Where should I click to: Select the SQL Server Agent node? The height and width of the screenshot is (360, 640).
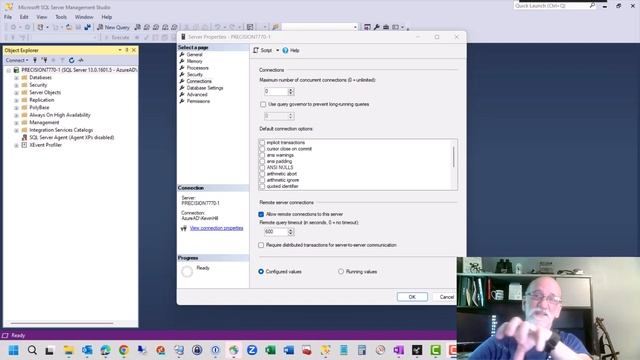coord(71,138)
